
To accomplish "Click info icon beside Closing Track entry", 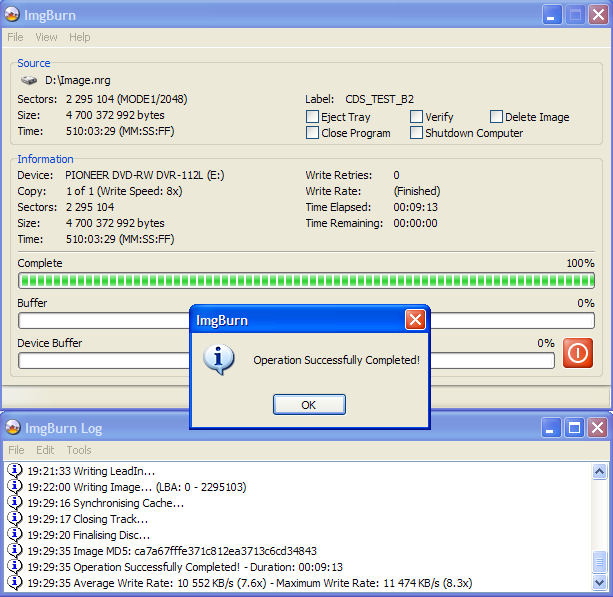I will click(14, 518).
